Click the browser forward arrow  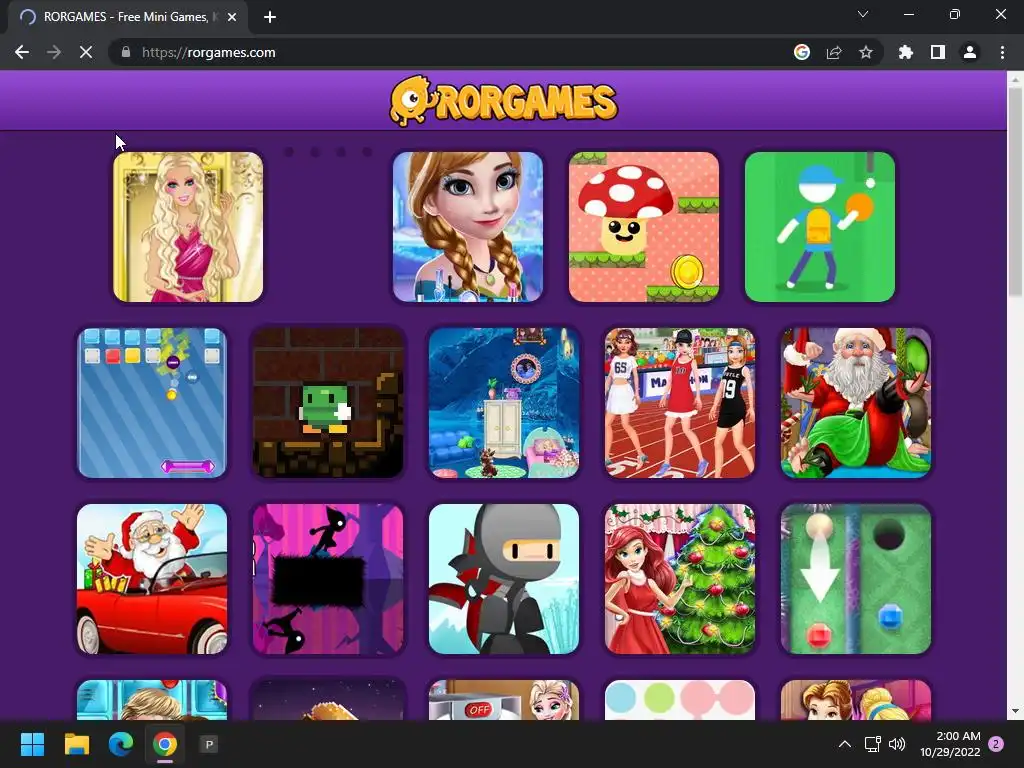point(54,52)
